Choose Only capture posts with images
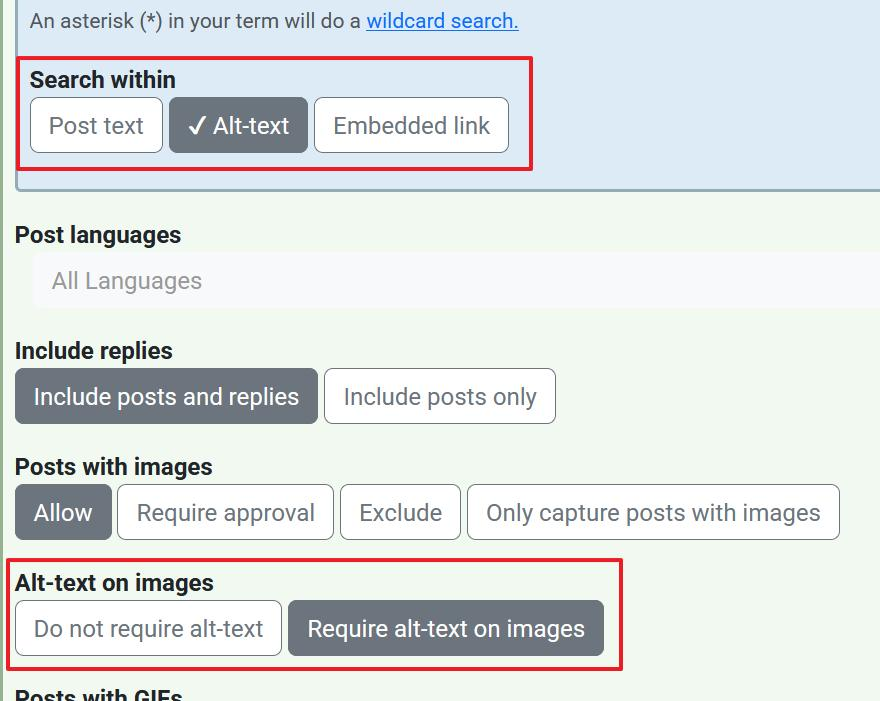This screenshot has height=701, width=880. pos(652,513)
